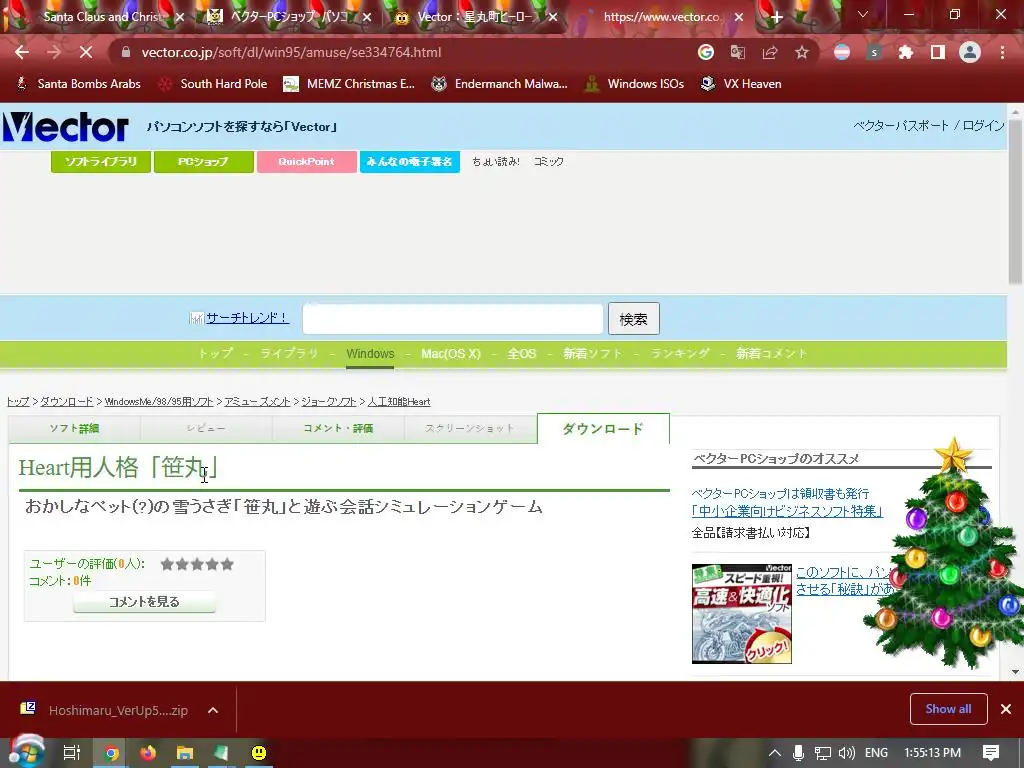Image resolution: width=1024 pixels, height=768 pixels.
Task: Open the Chrome three-dot menu
Action: point(1002,52)
